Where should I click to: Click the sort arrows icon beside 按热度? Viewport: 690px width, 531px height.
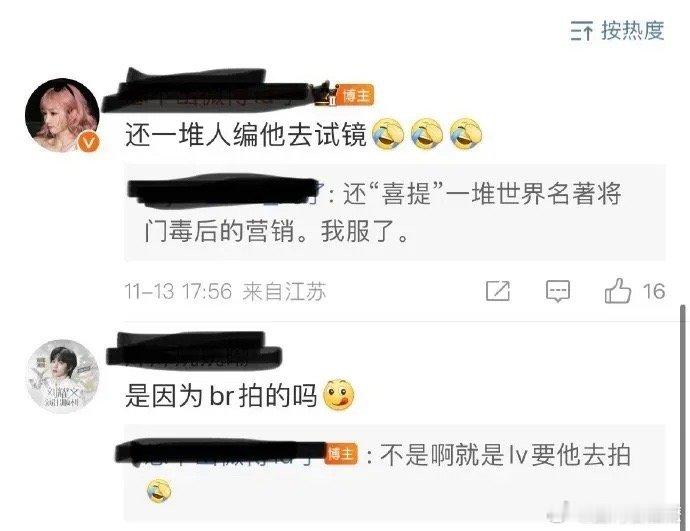coord(582,31)
